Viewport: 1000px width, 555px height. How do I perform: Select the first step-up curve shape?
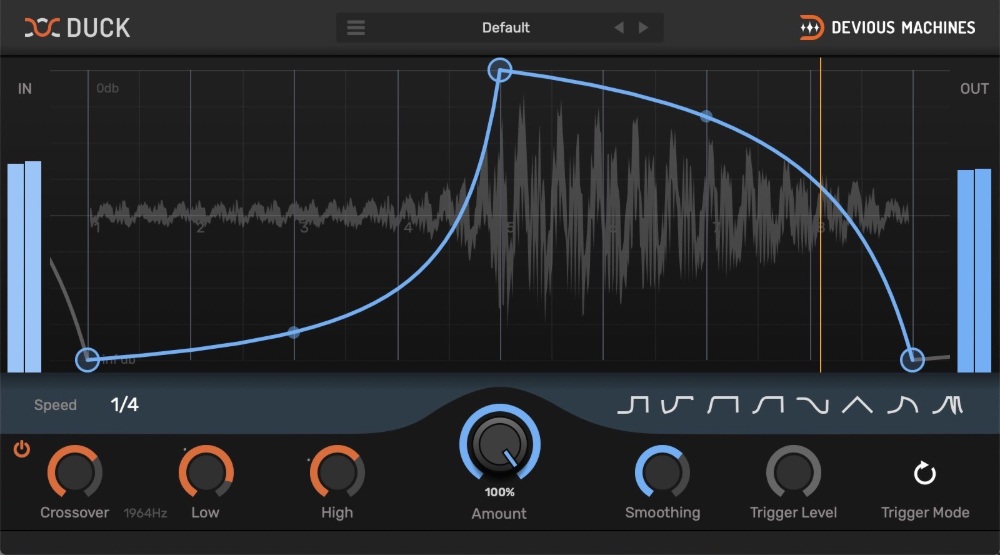(x=633, y=404)
